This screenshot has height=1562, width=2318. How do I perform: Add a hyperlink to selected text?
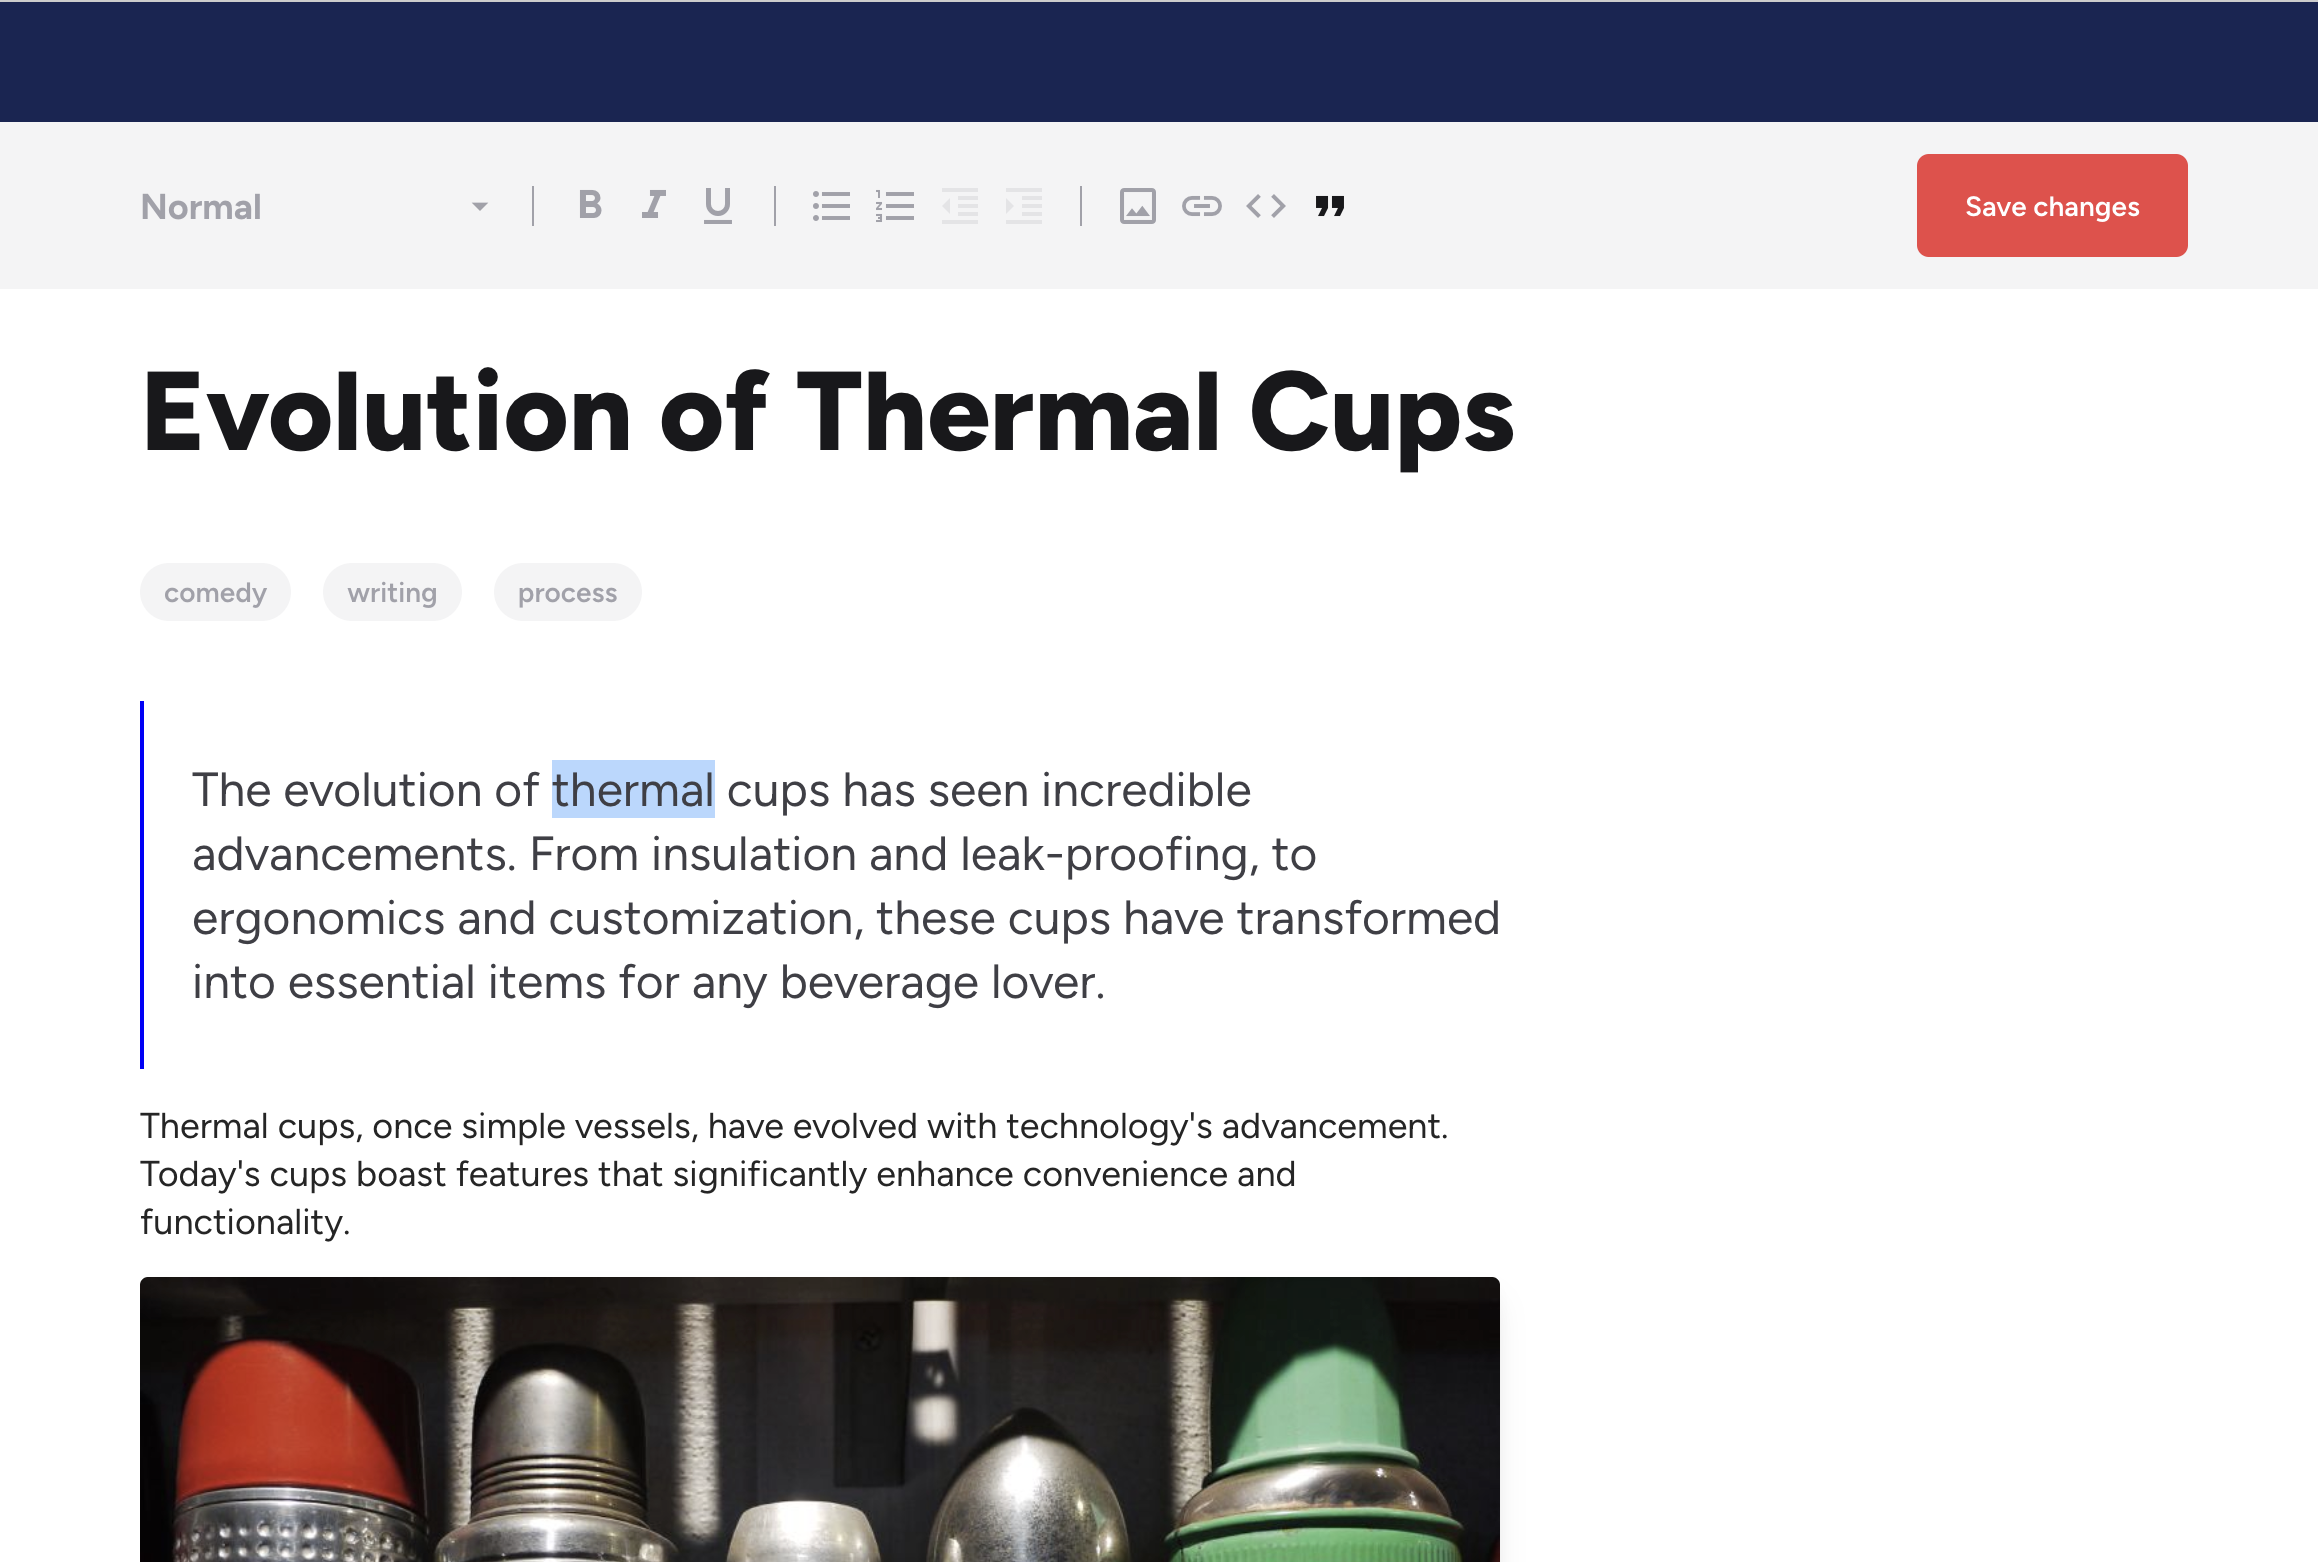(1201, 206)
